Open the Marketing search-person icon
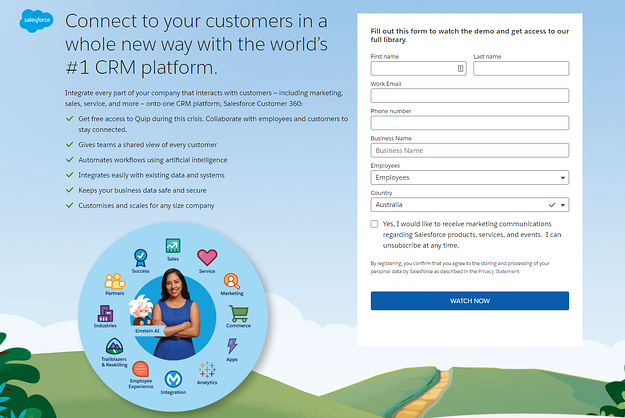The height and width of the screenshot is (418, 625). click(232, 281)
